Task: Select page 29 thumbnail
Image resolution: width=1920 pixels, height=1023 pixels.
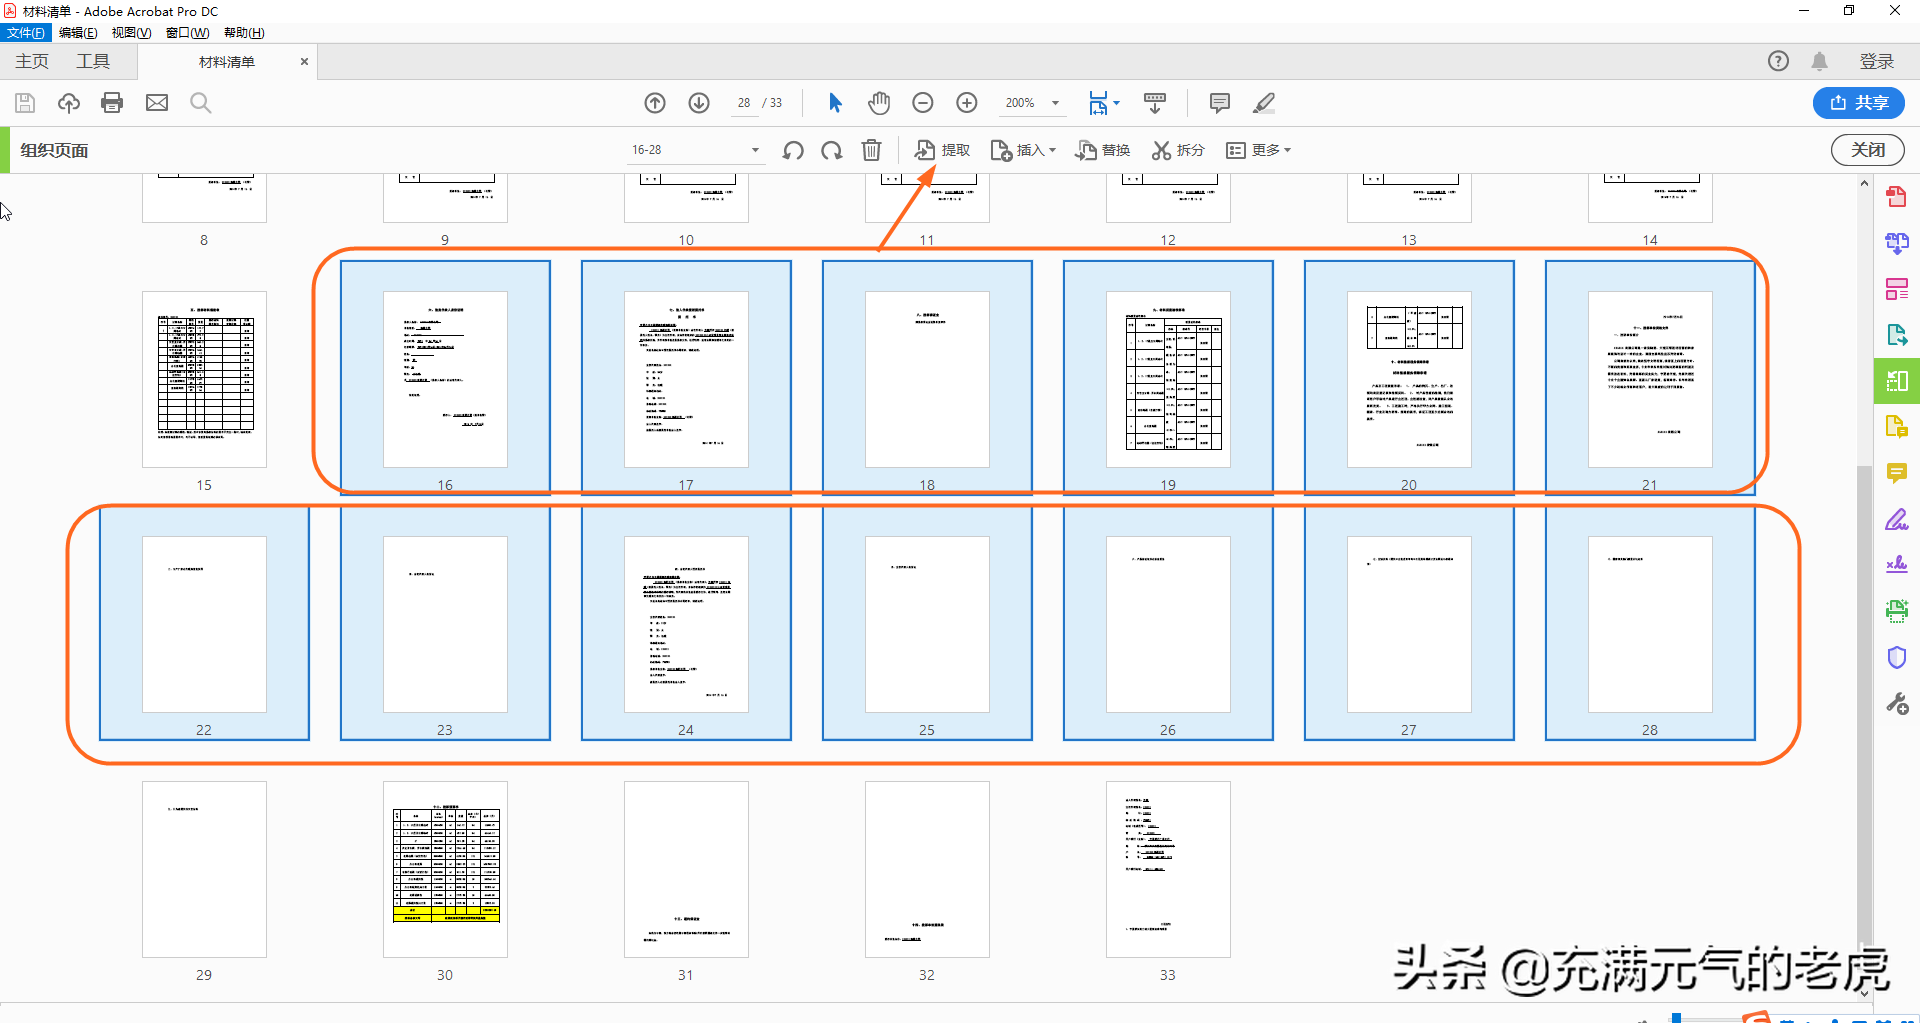Action: [204, 869]
